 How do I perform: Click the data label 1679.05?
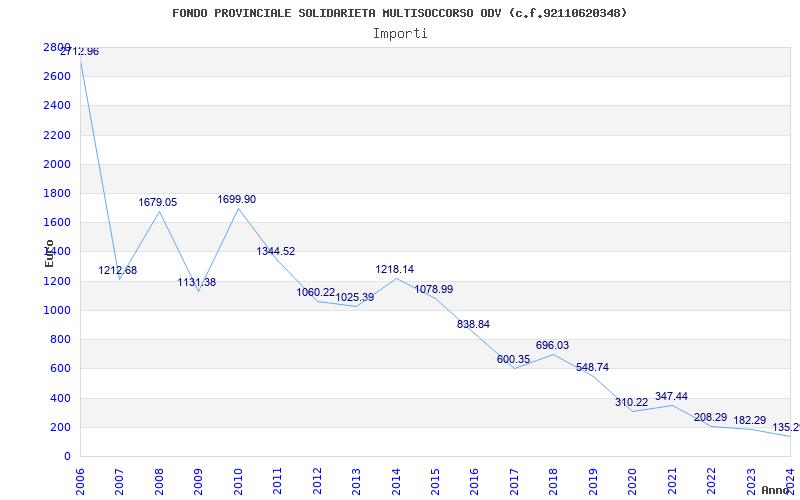coord(158,203)
